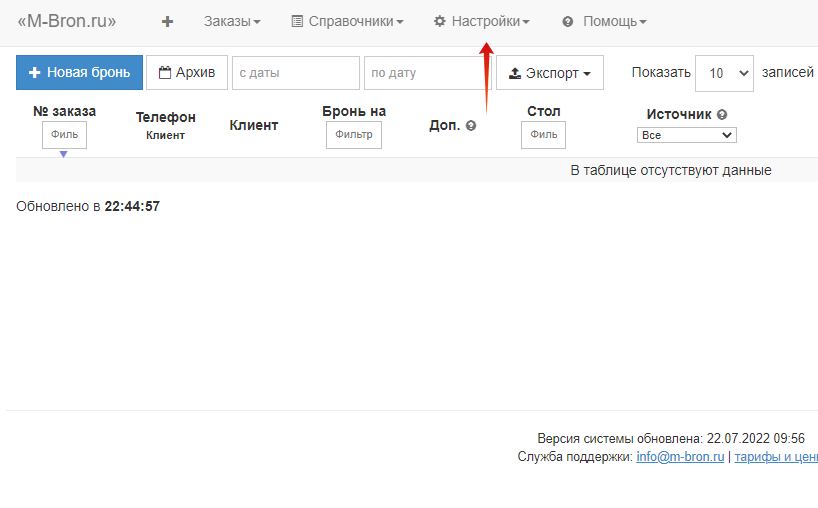Click the upload icon on Экспорт button
Image resolution: width=818 pixels, height=508 pixels.
click(514, 73)
